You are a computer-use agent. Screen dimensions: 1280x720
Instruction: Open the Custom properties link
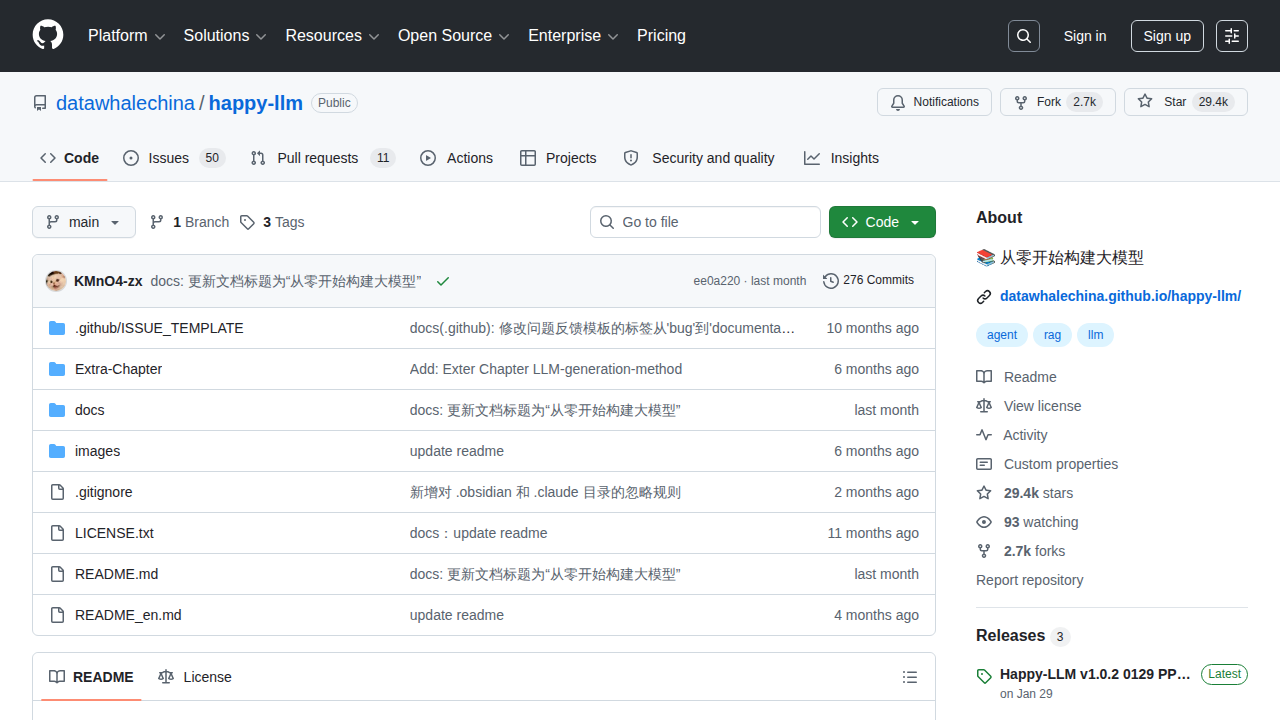1047,464
